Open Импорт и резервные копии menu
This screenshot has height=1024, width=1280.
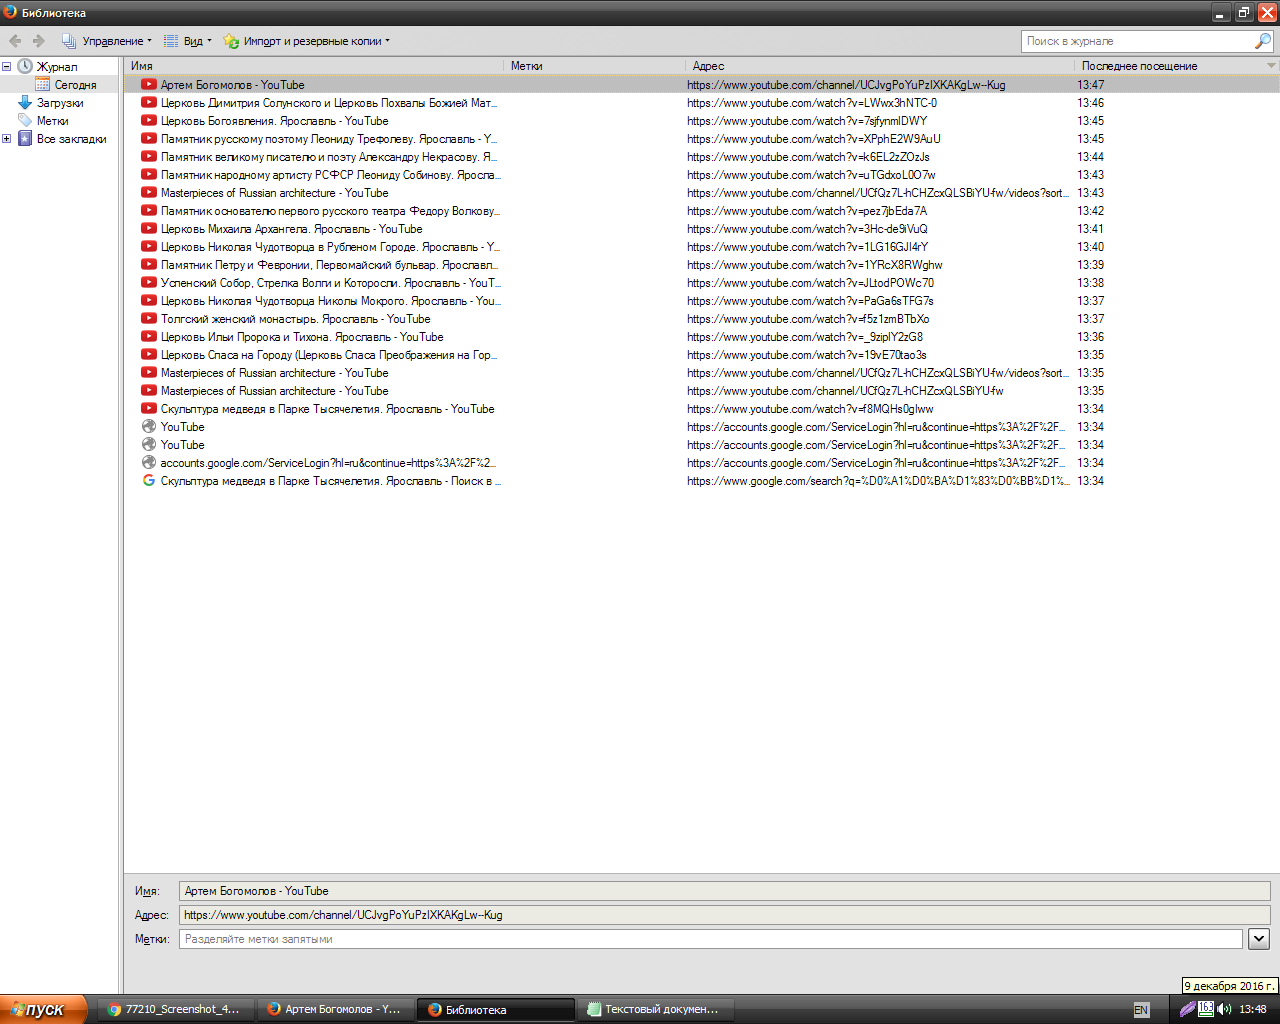click(306, 41)
